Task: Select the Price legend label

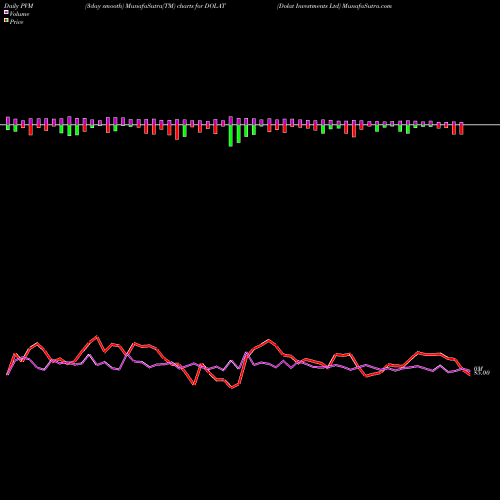Action: tap(16, 22)
